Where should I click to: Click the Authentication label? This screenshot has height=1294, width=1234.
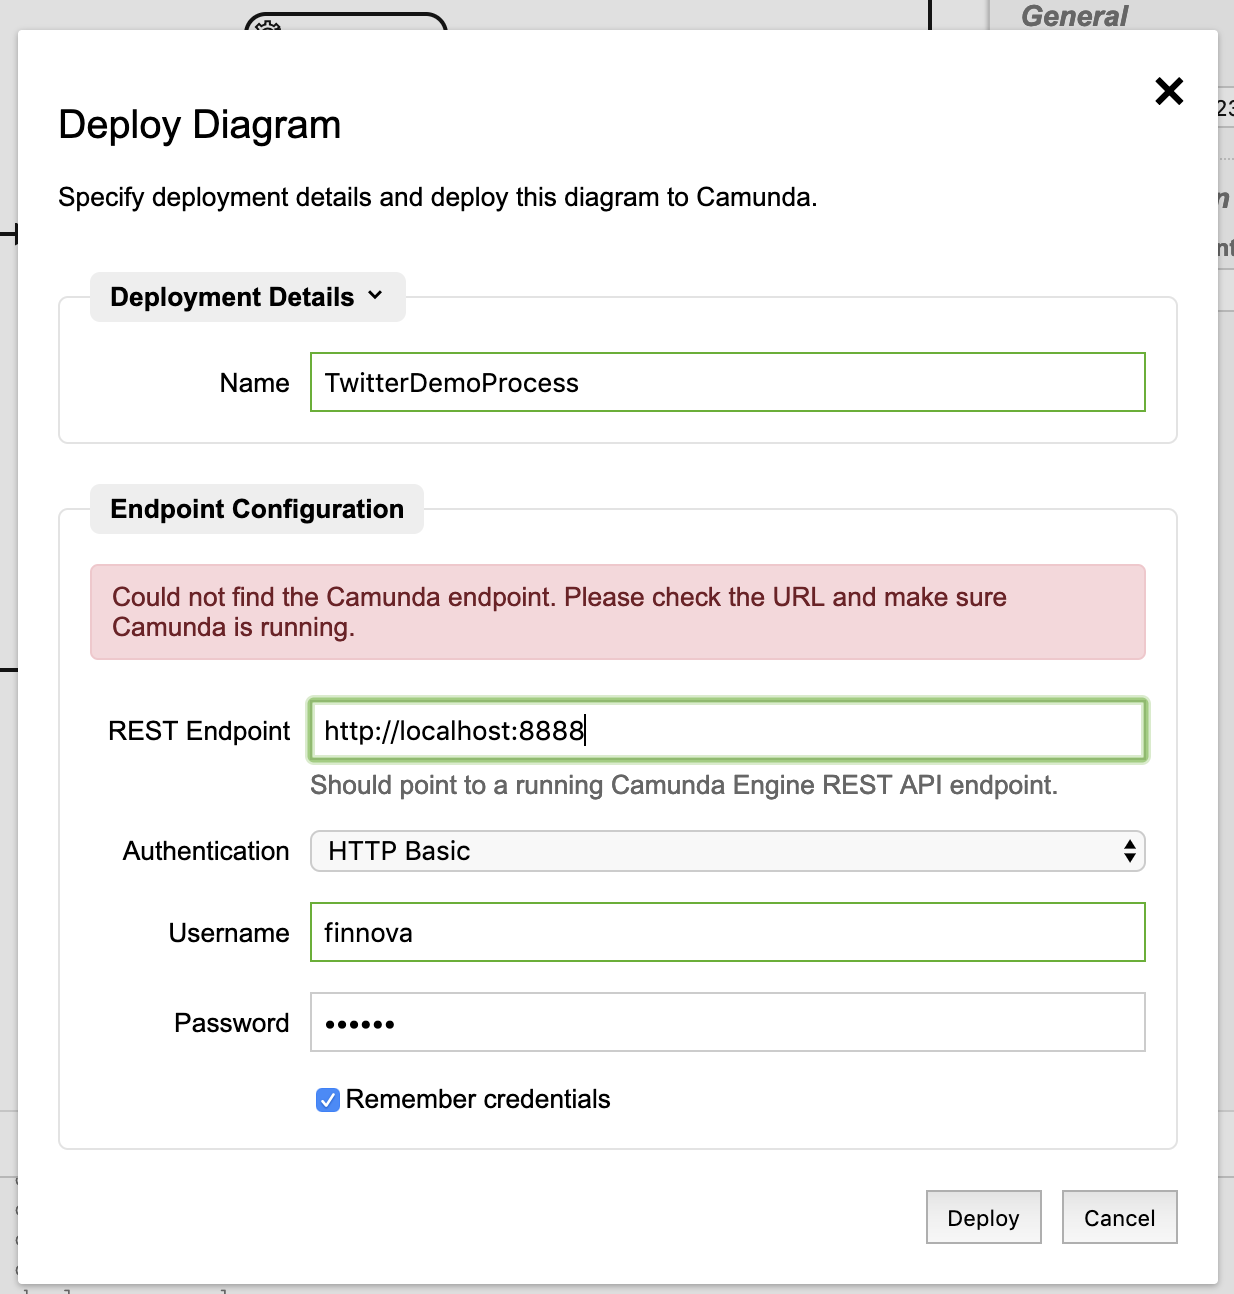(206, 851)
